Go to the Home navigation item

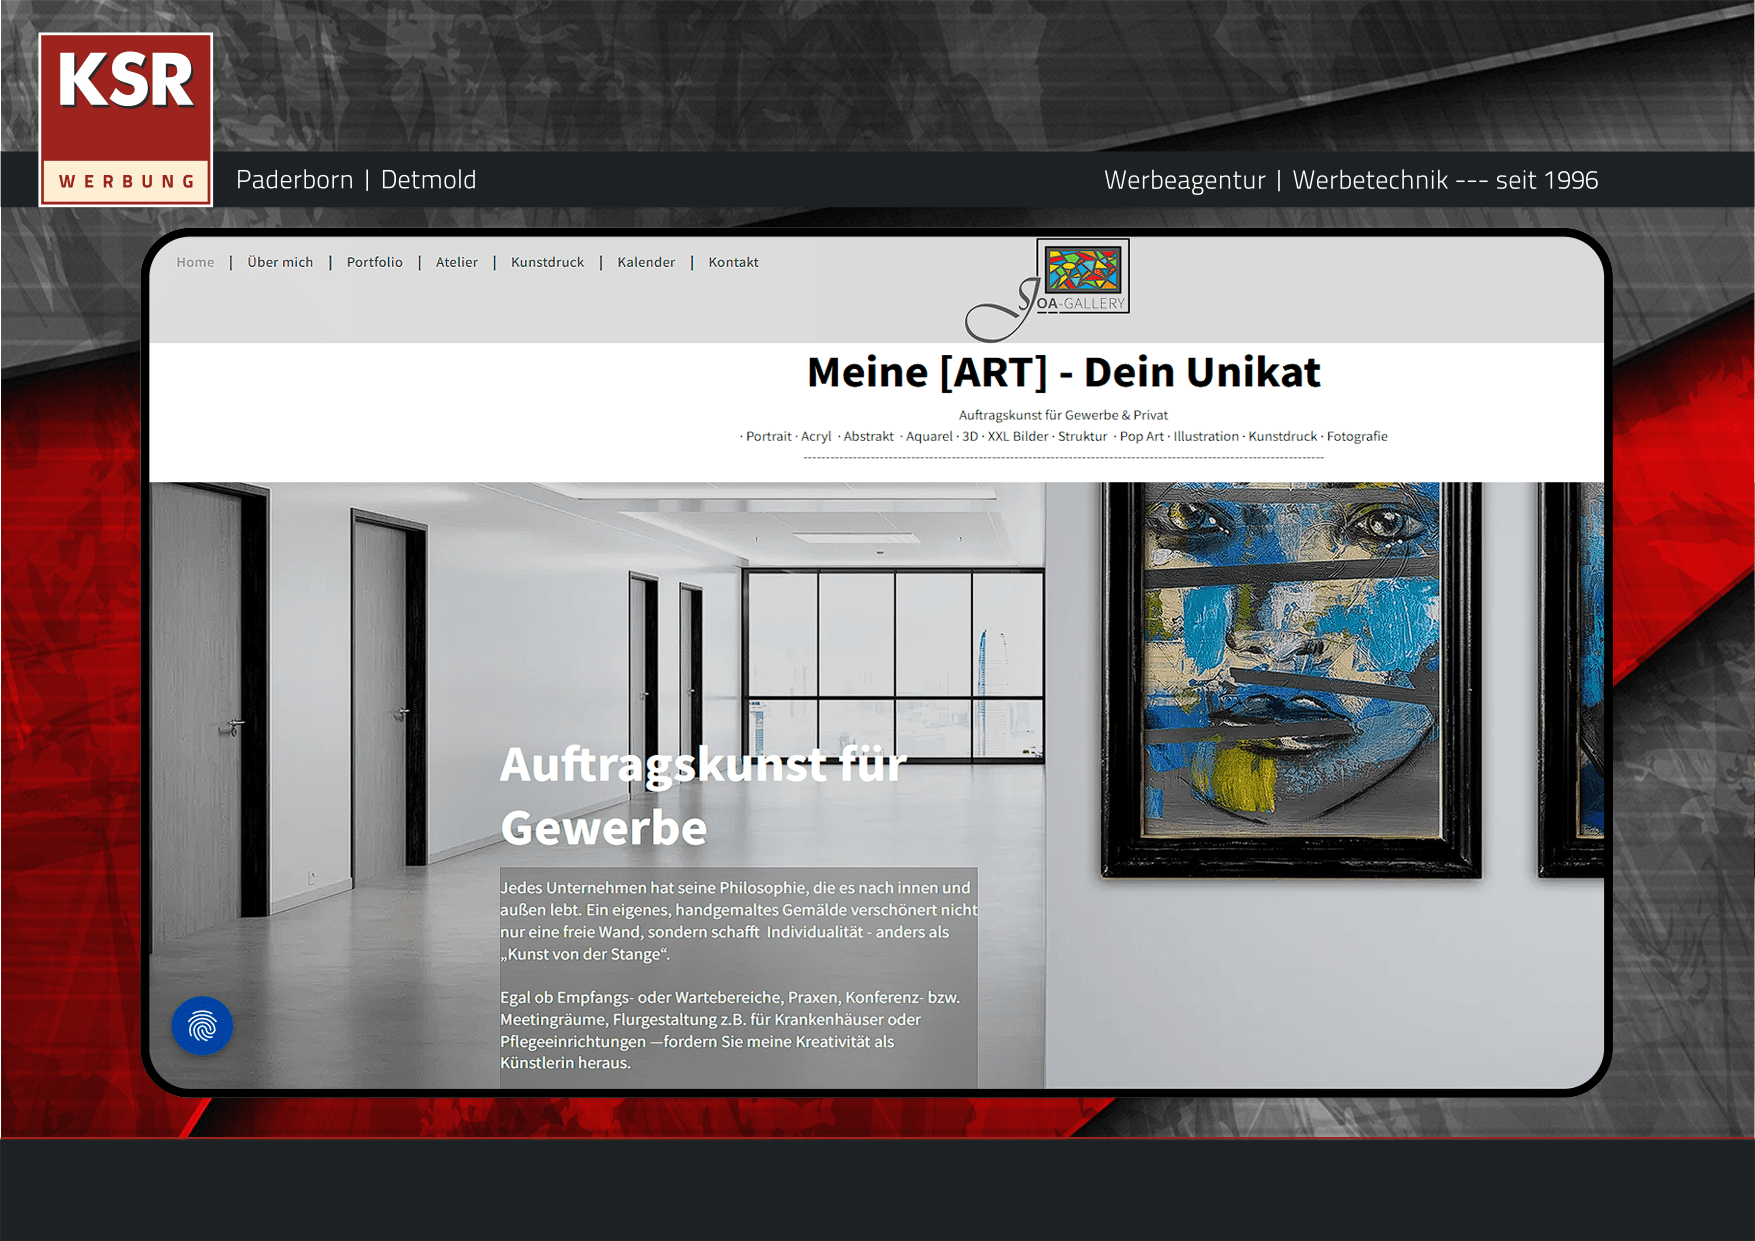click(195, 262)
